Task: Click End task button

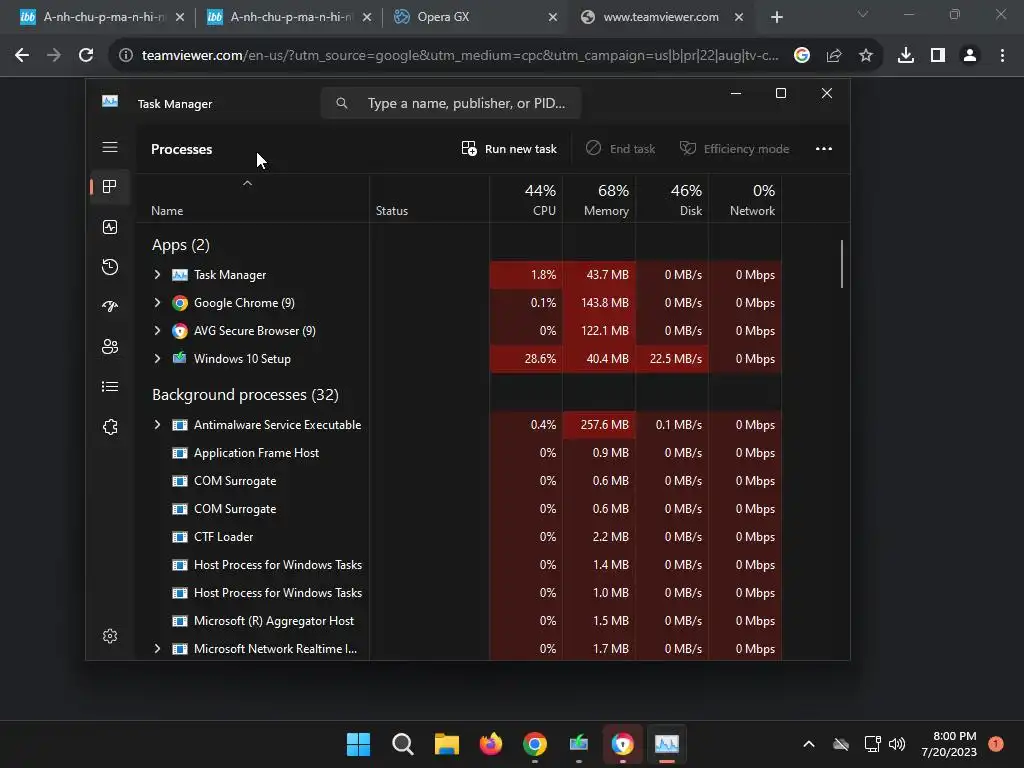Action: (620, 149)
